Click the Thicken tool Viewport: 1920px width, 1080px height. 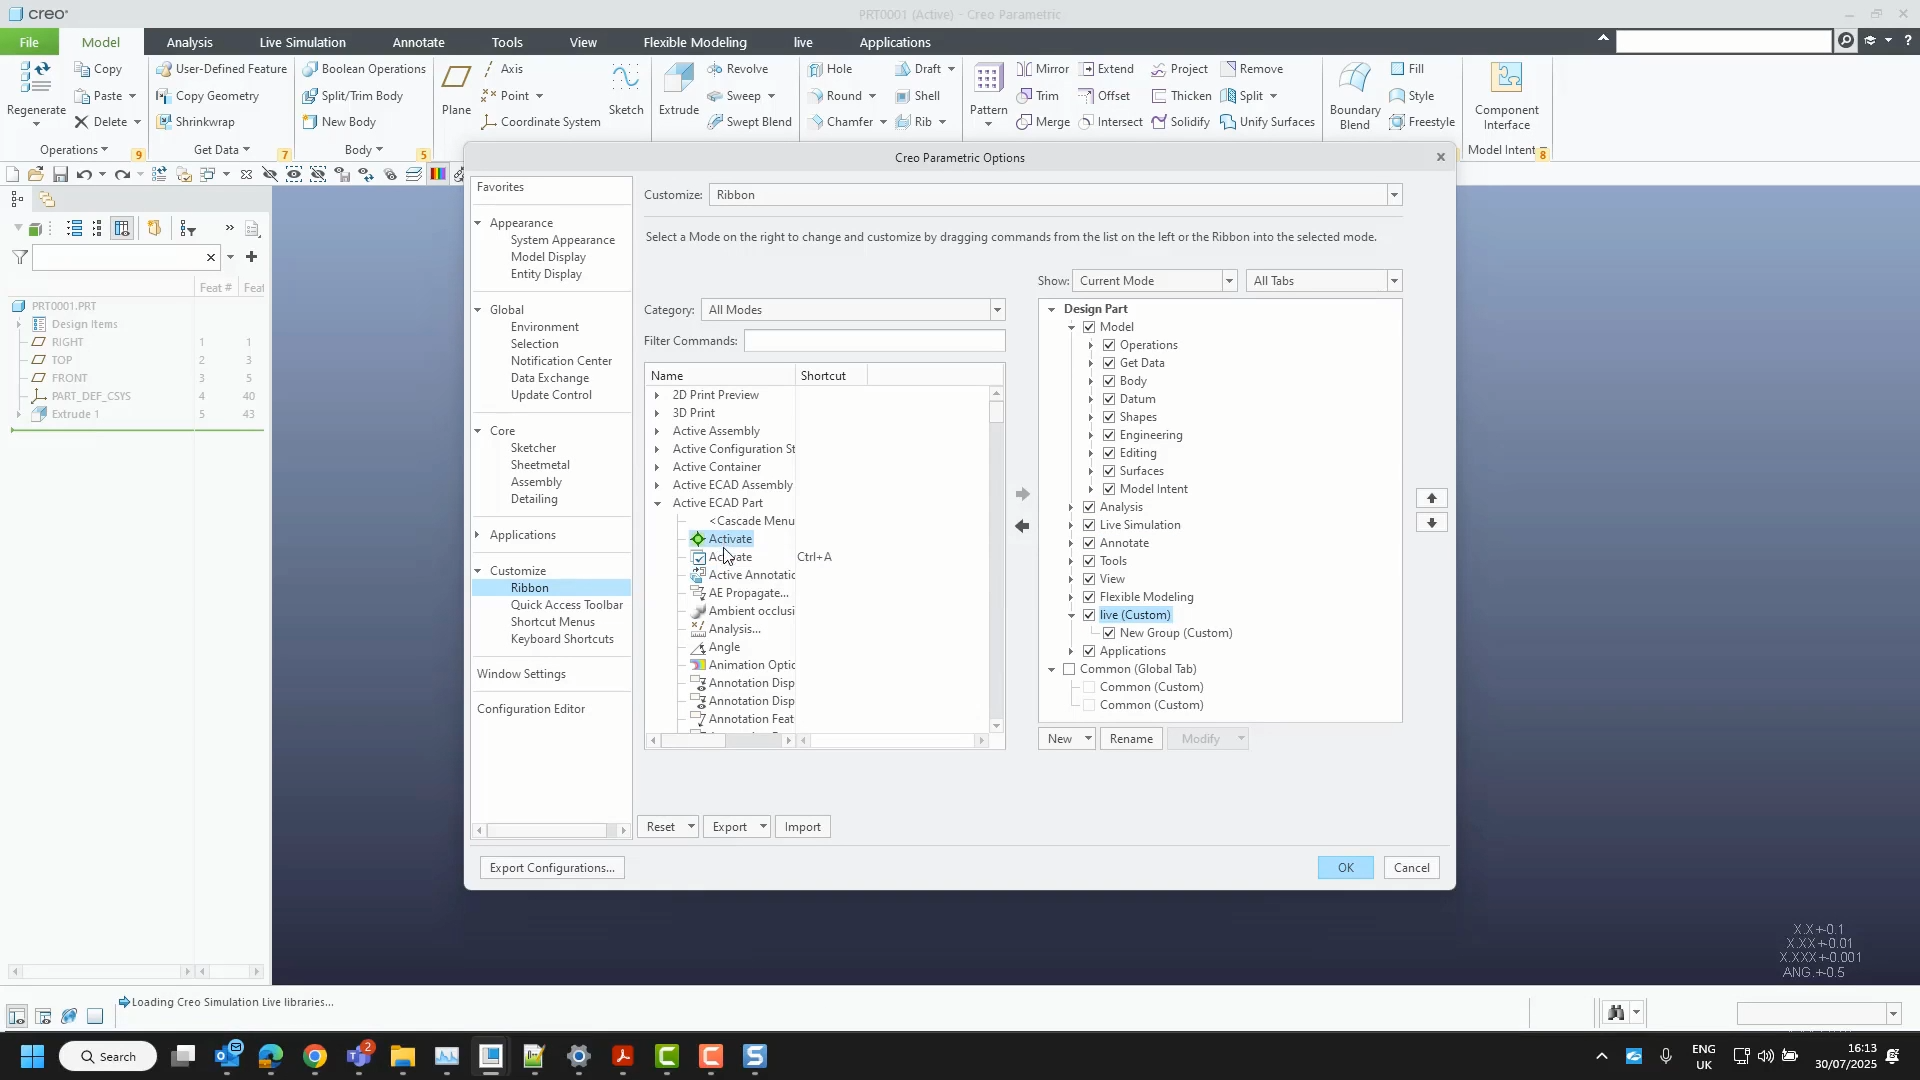click(x=1181, y=96)
